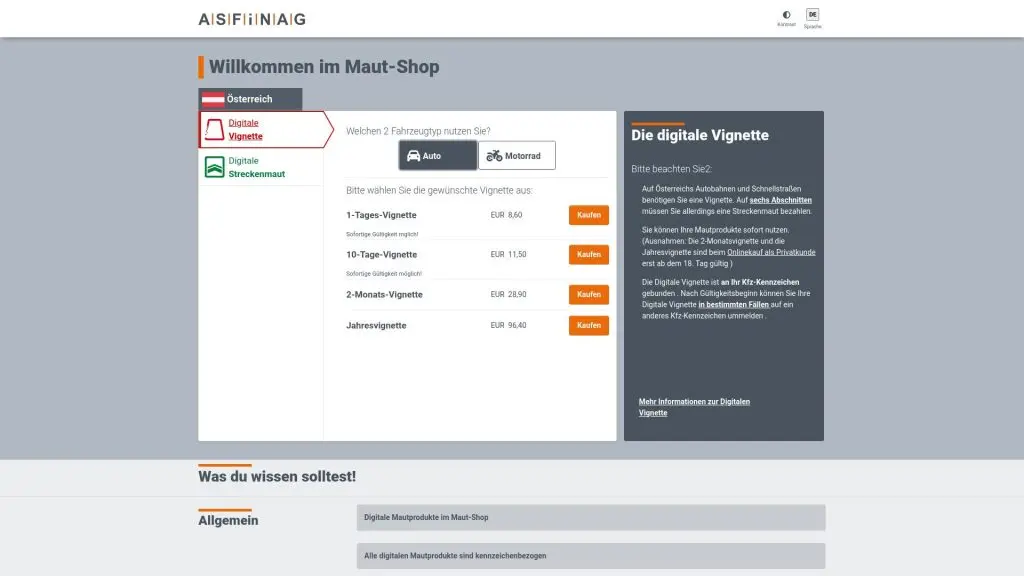Toggle the Kontrast mode icon
The width and height of the screenshot is (1024, 576).
click(786, 15)
